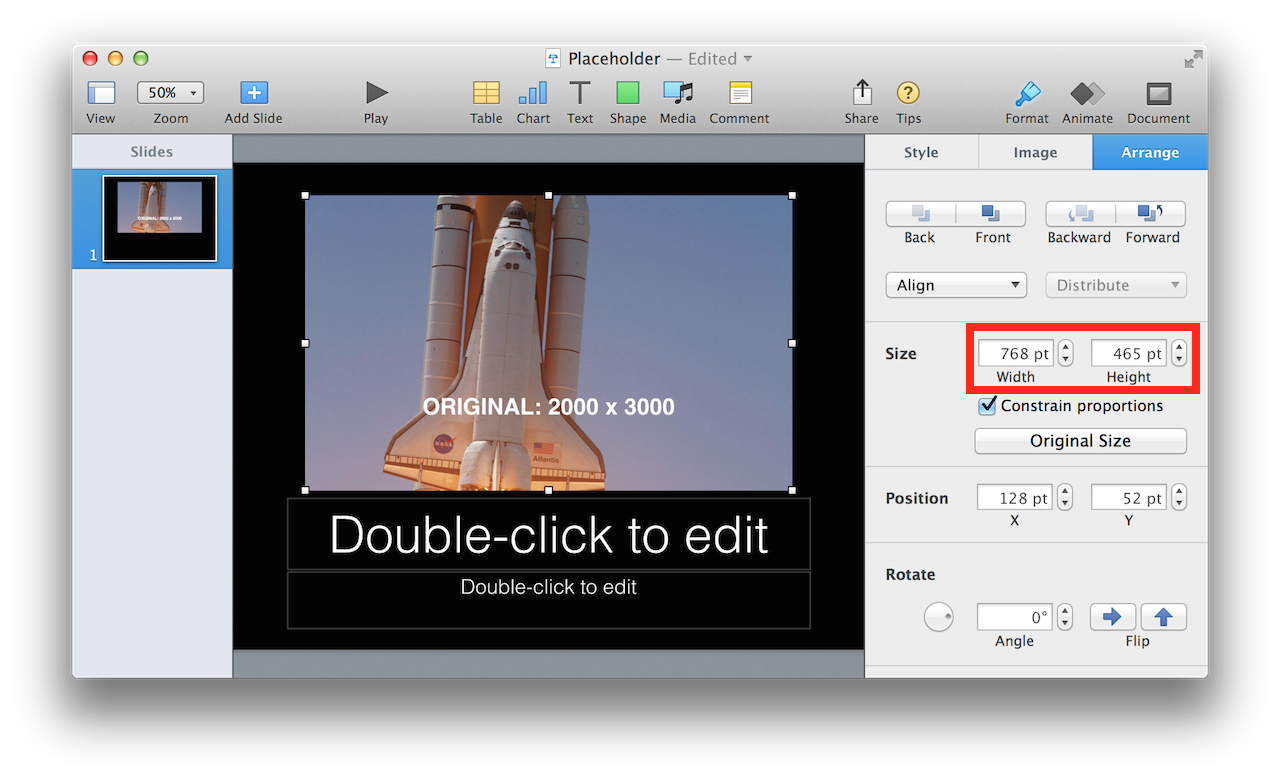This screenshot has width=1280, height=778.
Task: Show the Tips overlay
Action: tap(908, 93)
